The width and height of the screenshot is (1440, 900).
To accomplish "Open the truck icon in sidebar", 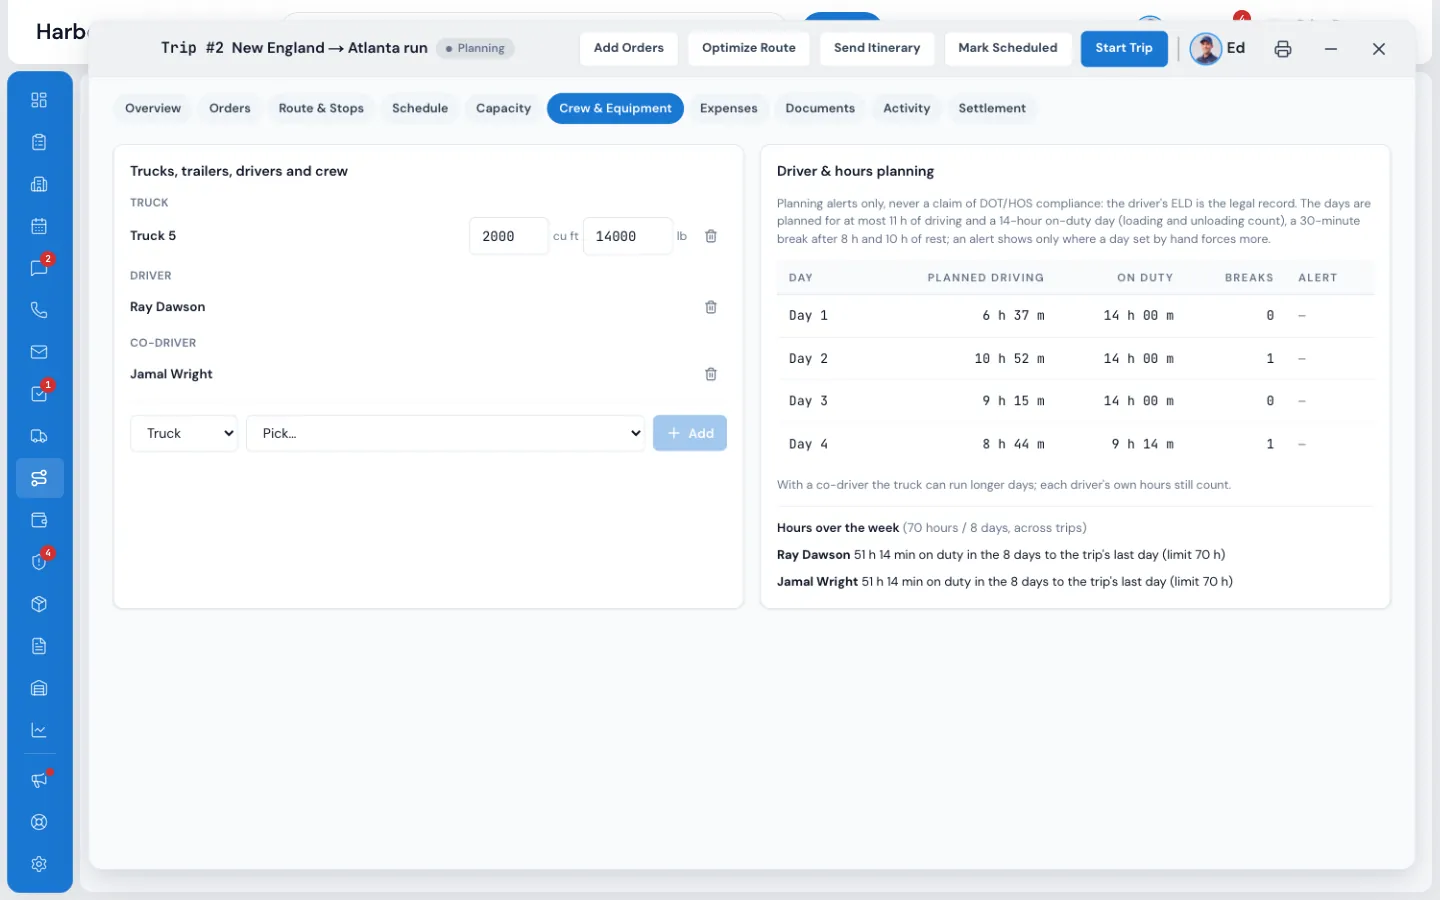I will (x=39, y=436).
